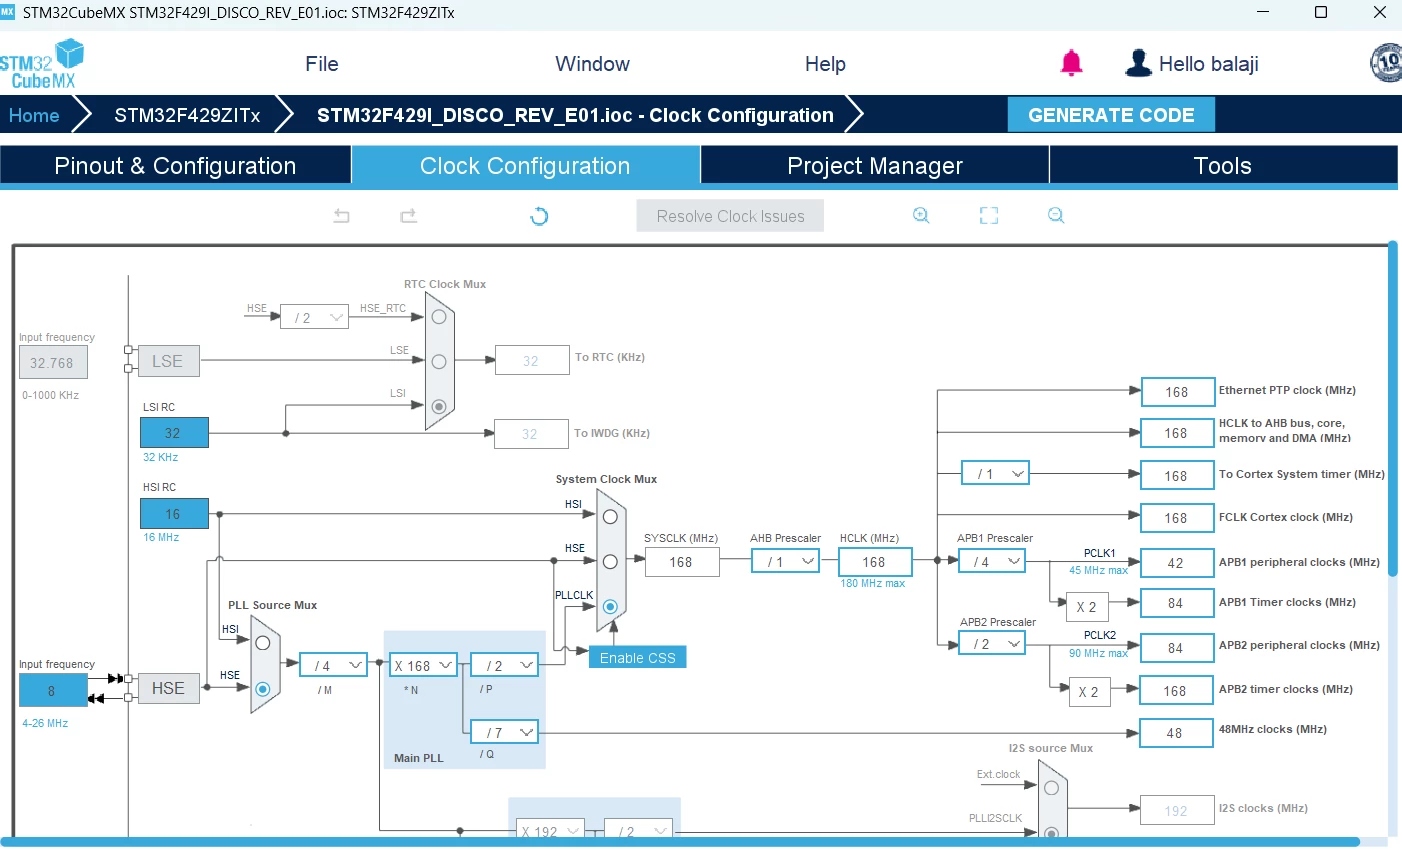This screenshot has width=1402, height=850.
Task: Open the Cortex System timer divider dropdown
Action: pyautogui.click(x=995, y=473)
